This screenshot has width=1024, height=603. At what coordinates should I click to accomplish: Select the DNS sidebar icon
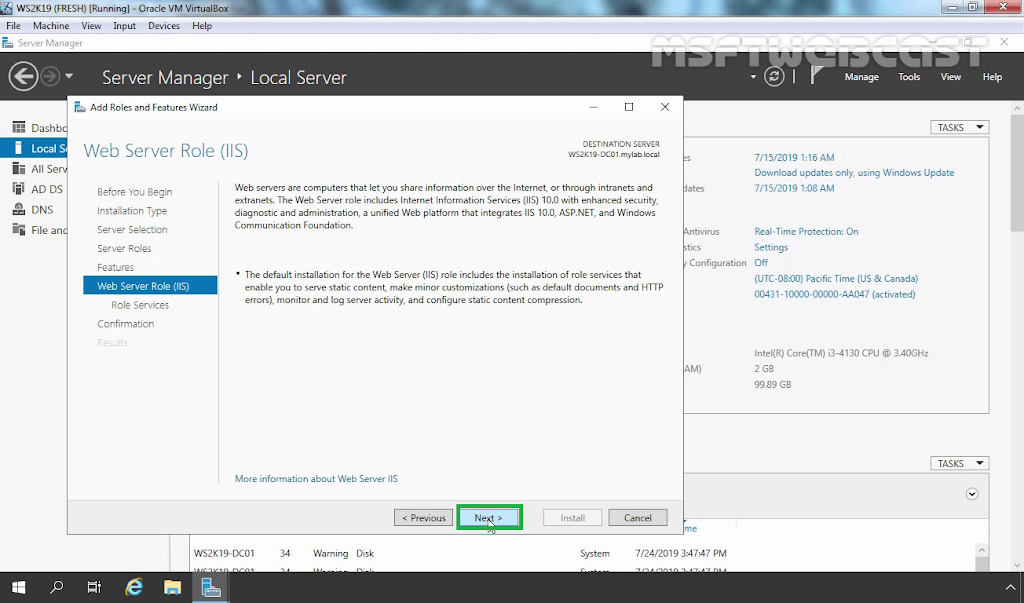(x=19, y=209)
